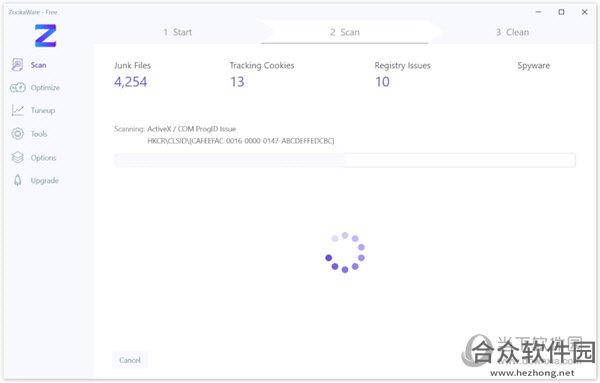Image resolution: width=600 pixels, height=383 pixels.
Task: Click the scan progress bar
Action: pos(344,160)
